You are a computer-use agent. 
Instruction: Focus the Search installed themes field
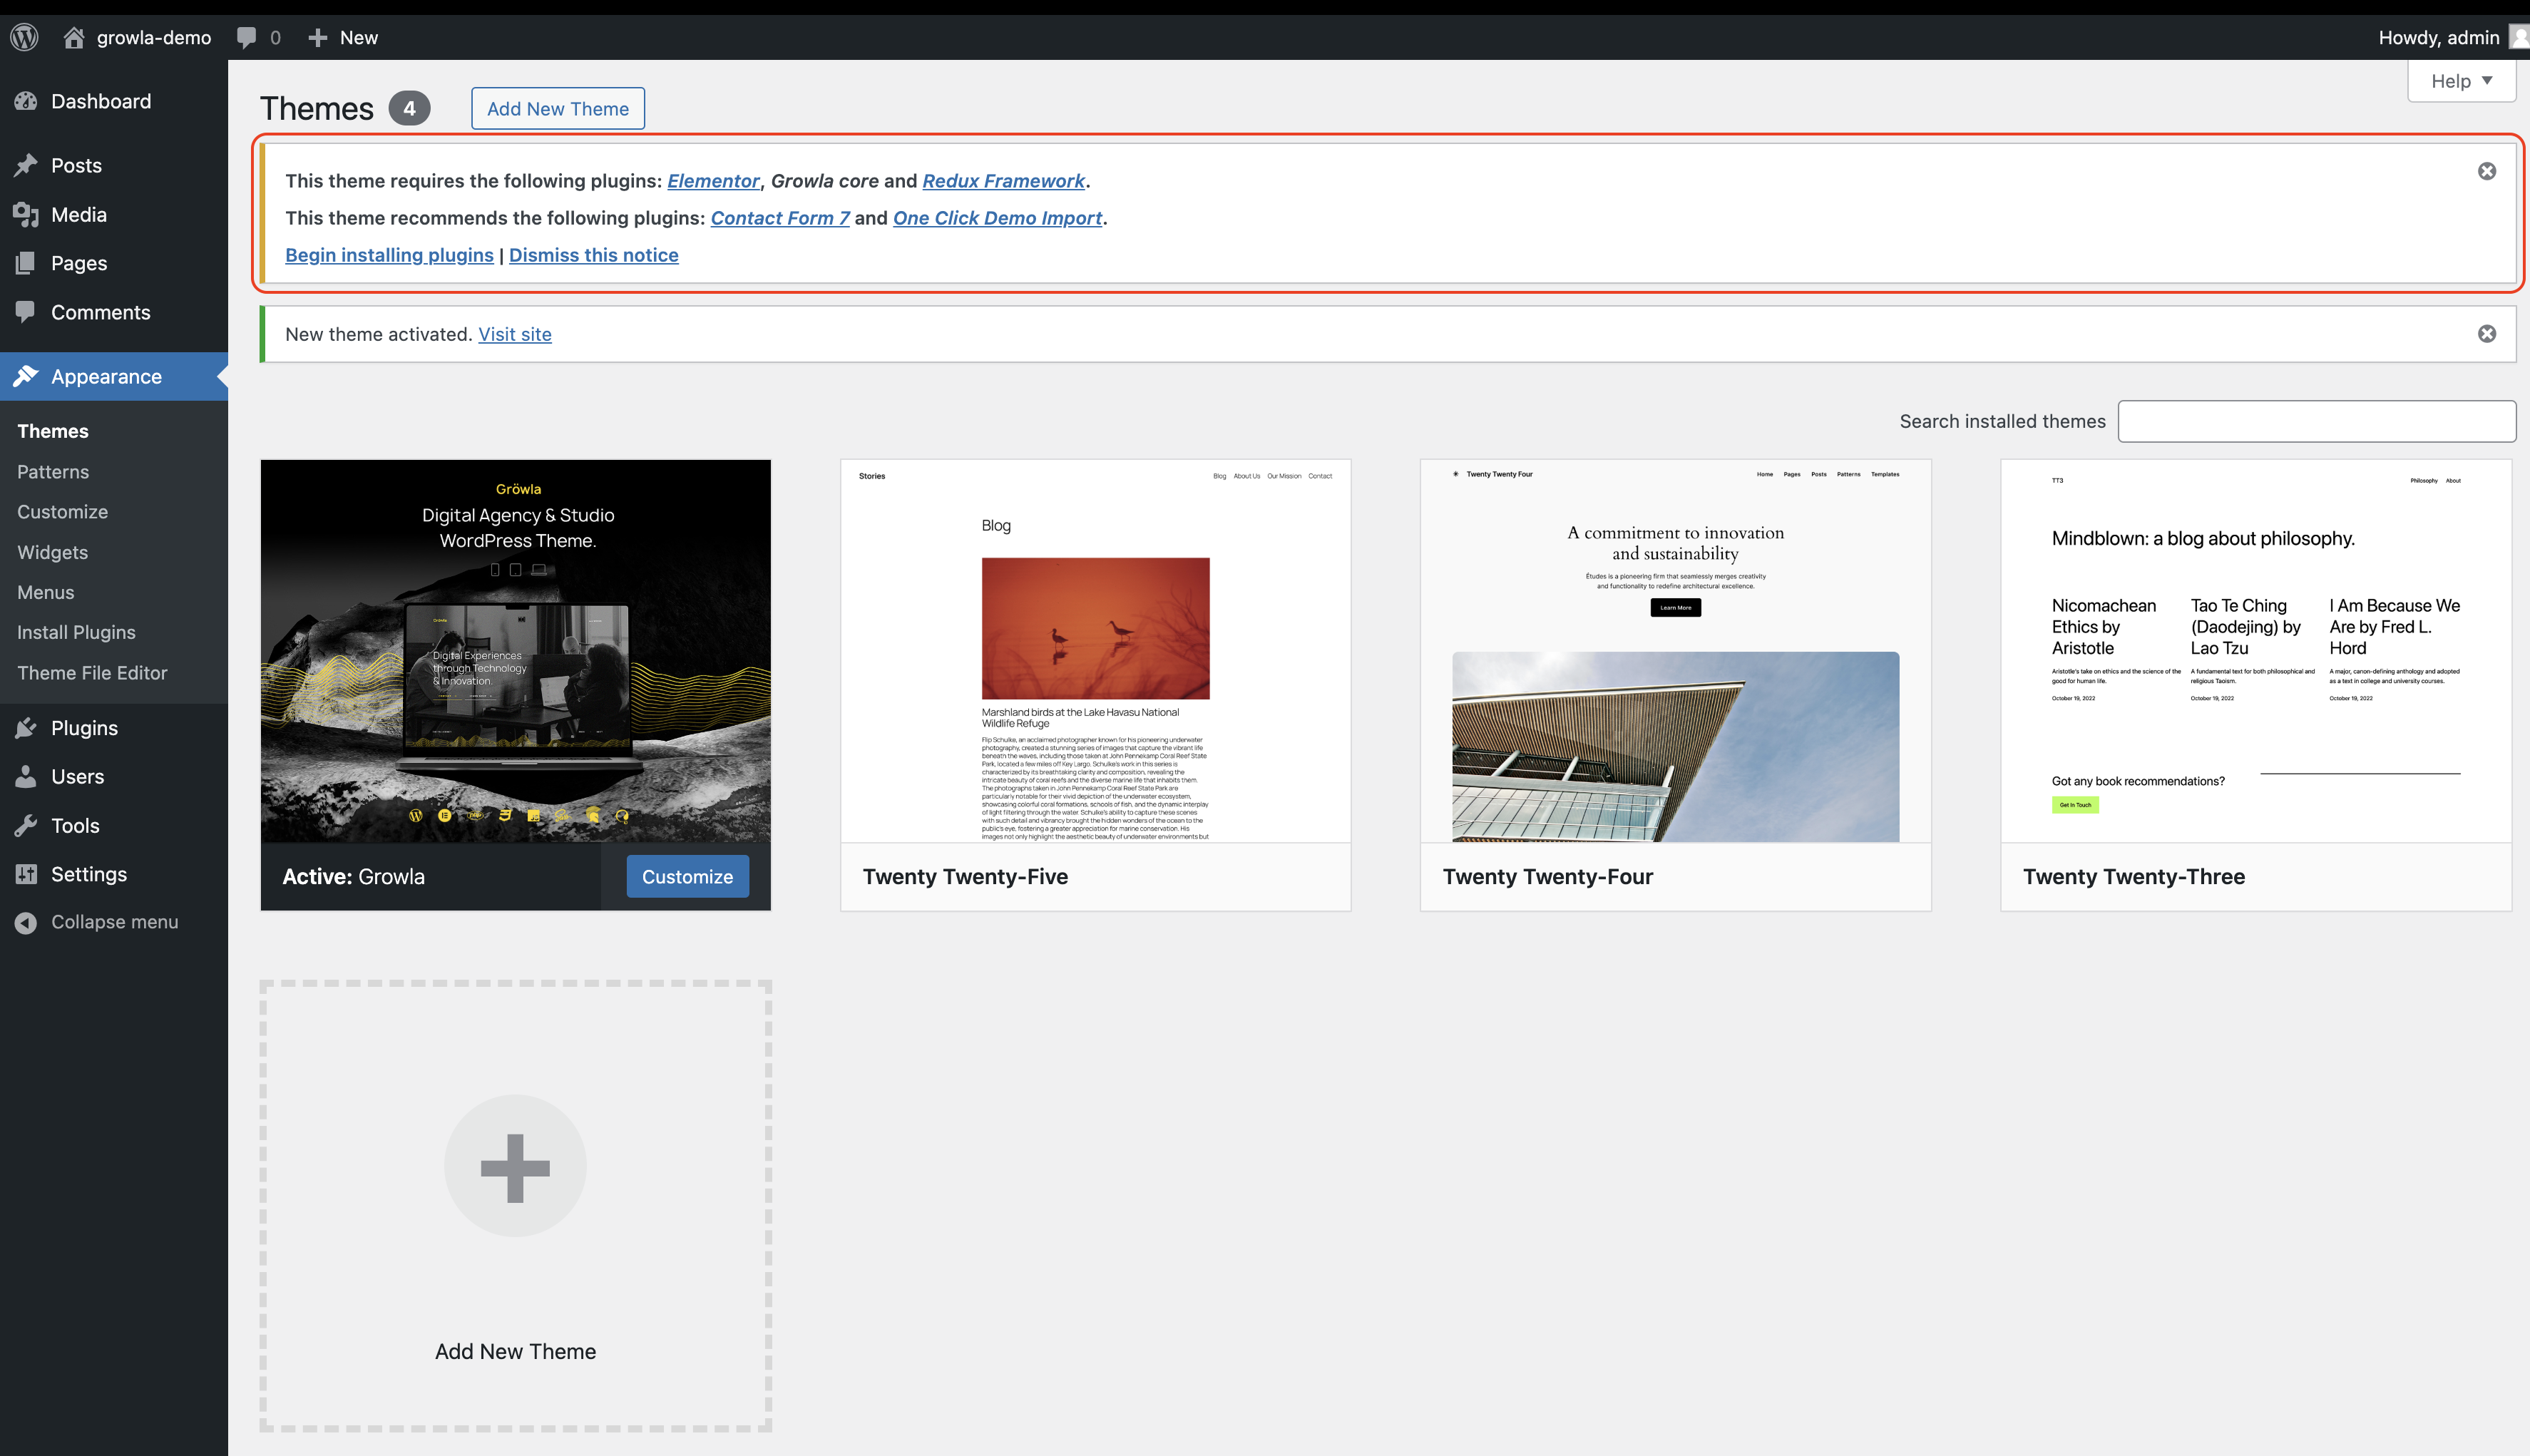pyautogui.click(x=2316, y=421)
